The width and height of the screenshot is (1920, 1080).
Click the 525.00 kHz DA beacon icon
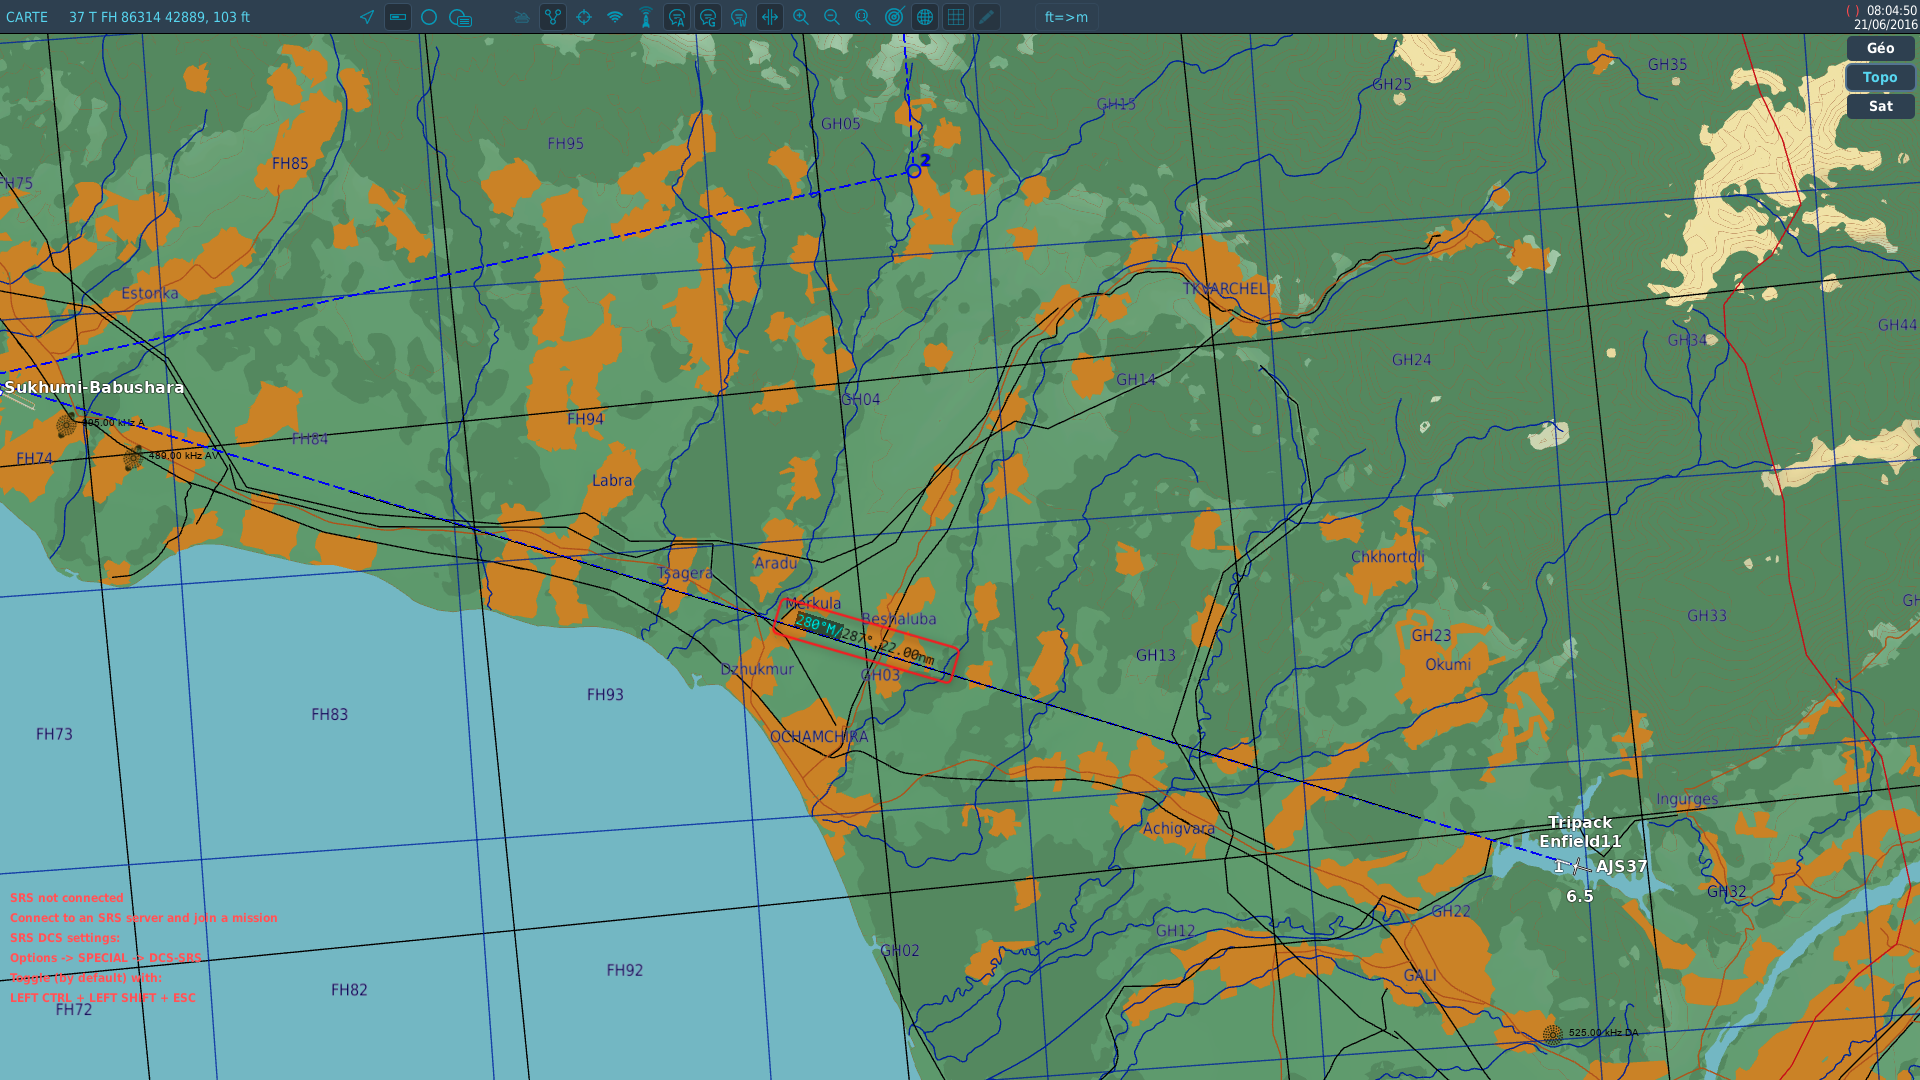tap(1552, 1035)
